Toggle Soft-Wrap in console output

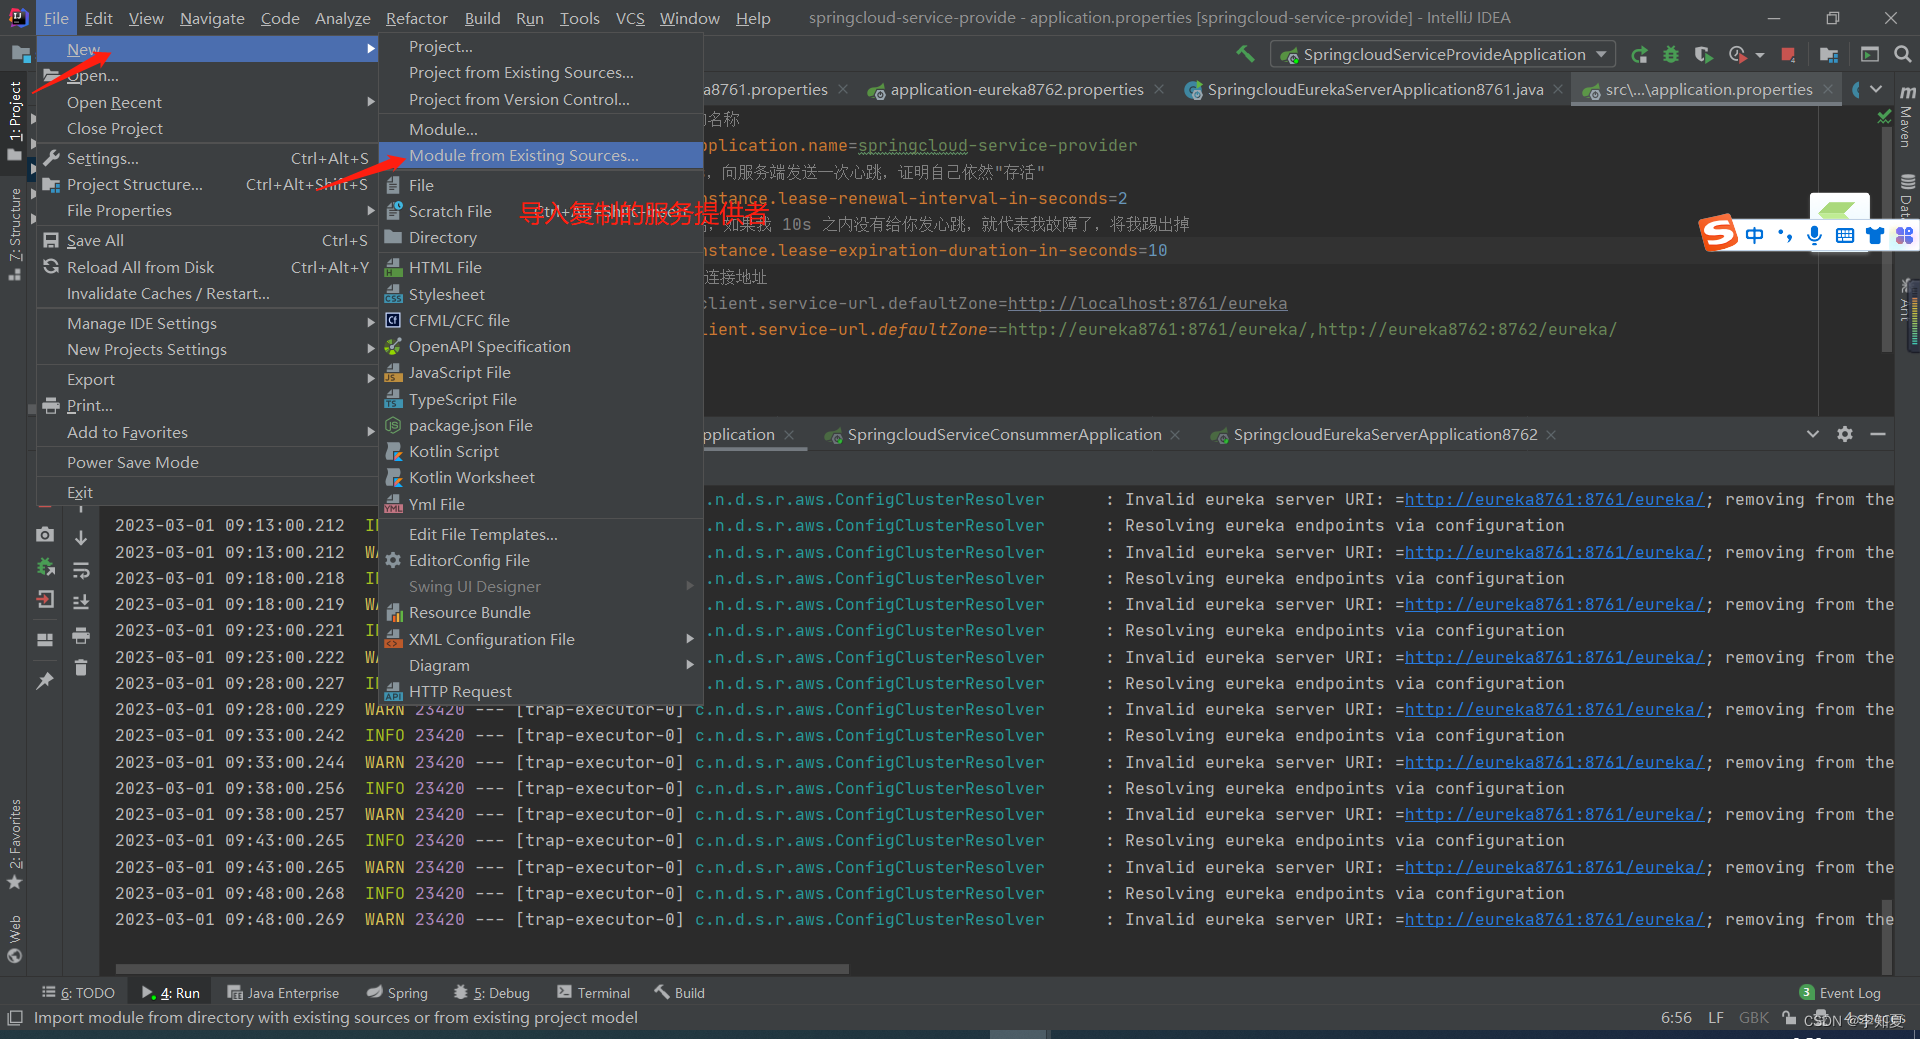click(x=81, y=570)
